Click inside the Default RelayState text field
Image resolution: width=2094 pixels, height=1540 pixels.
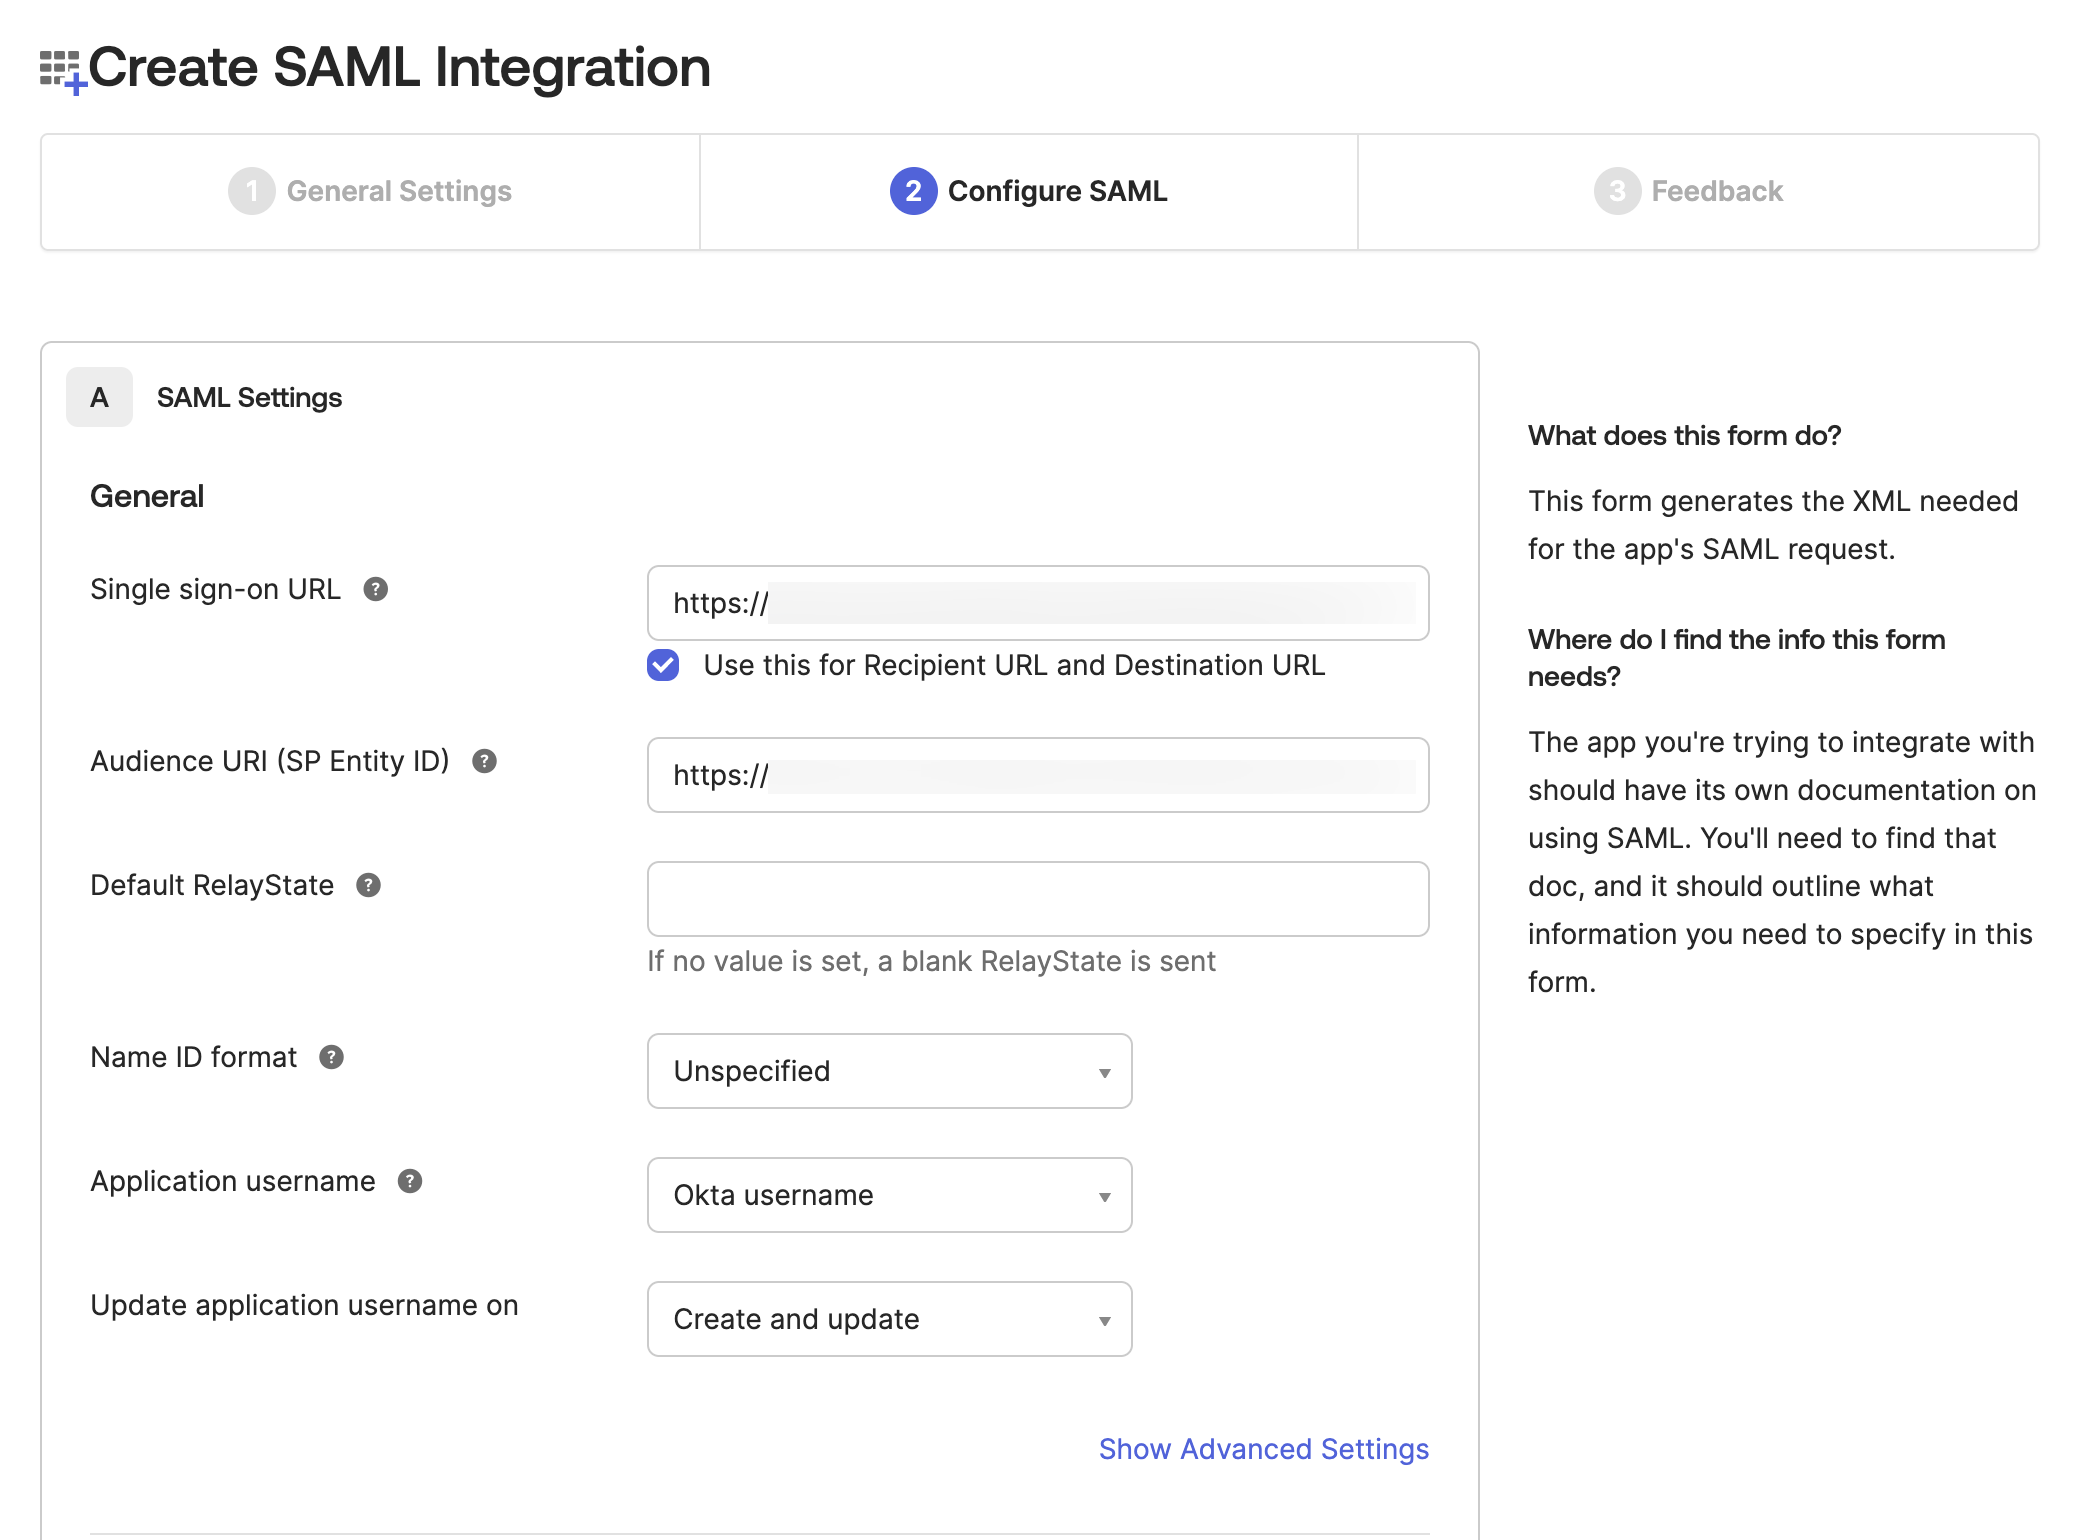[1037, 899]
